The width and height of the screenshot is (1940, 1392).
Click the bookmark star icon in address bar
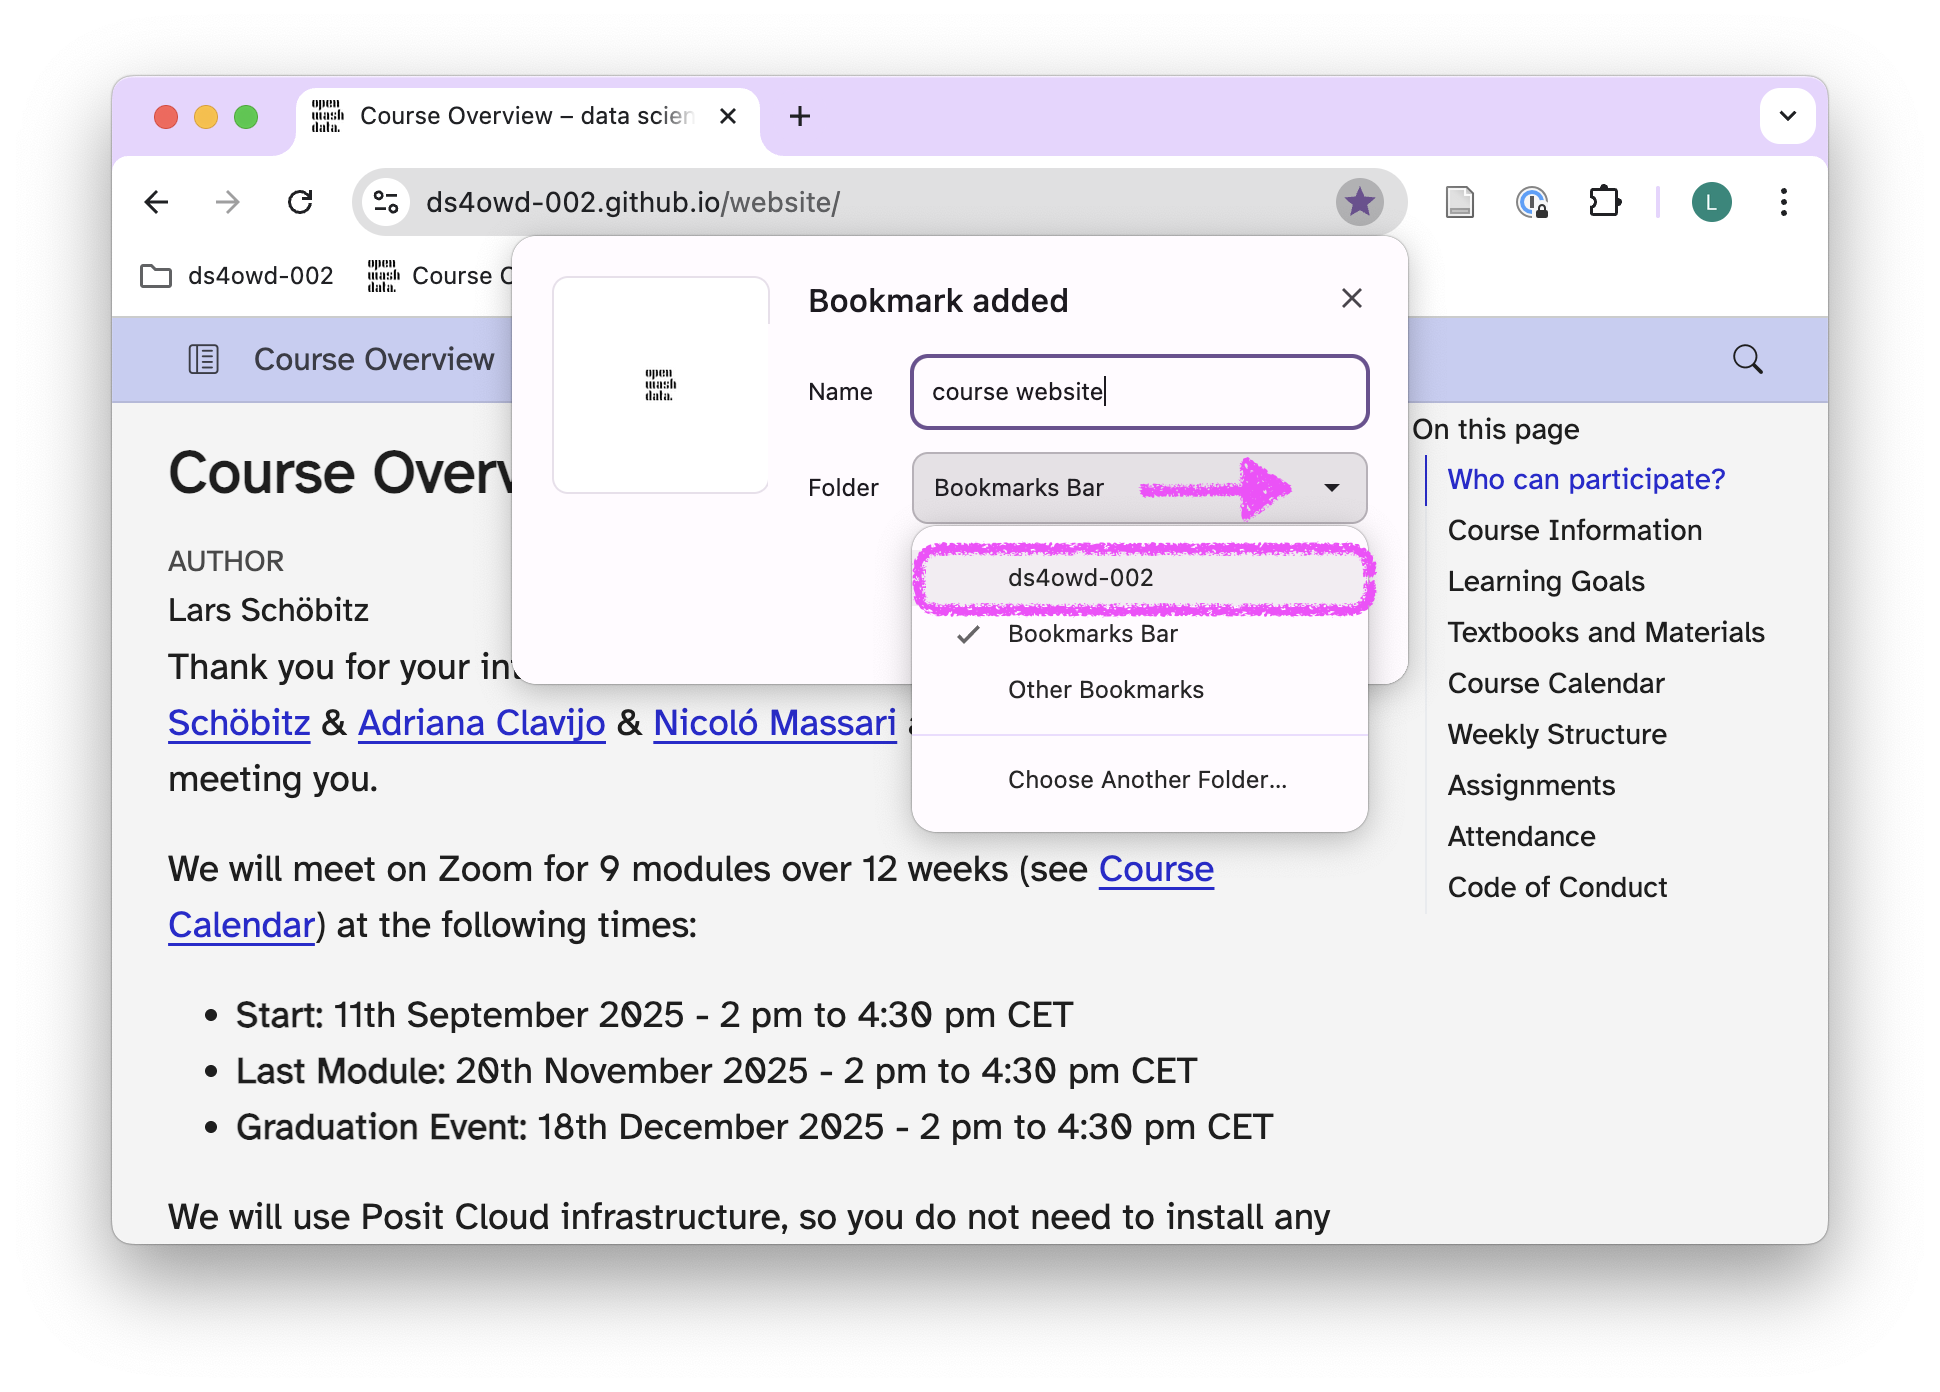point(1359,203)
